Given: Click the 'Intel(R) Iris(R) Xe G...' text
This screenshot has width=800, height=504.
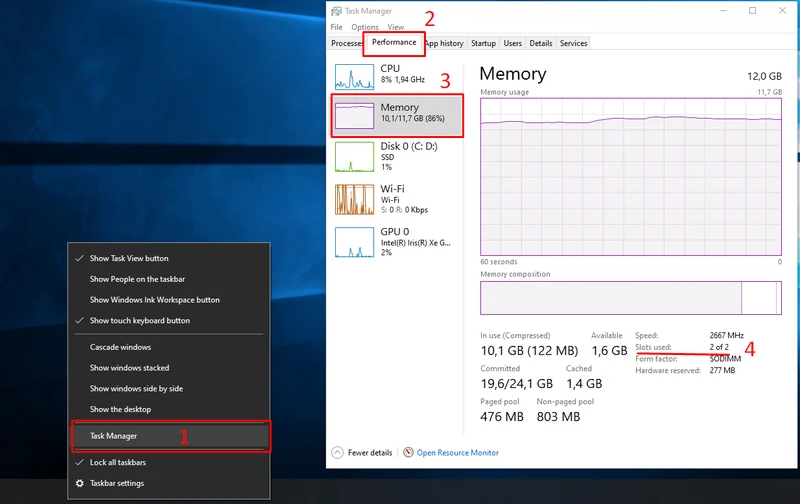Looking at the screenshot, I should point(416,243).
